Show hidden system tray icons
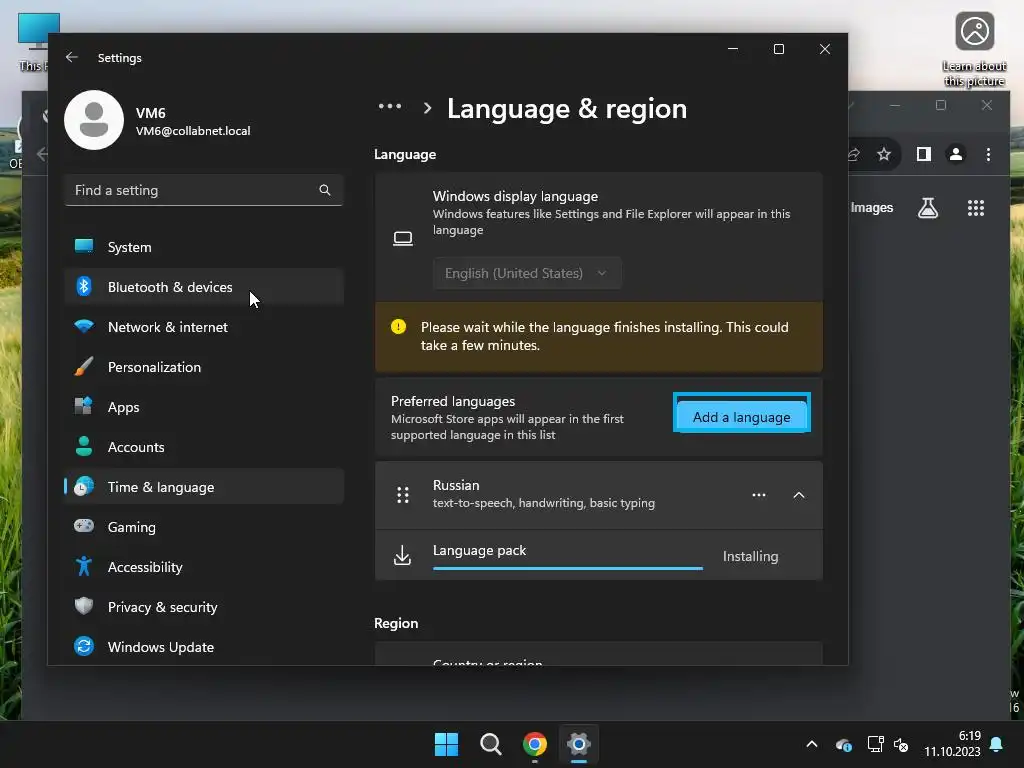Screen dimensions: 1024x768 812,744
